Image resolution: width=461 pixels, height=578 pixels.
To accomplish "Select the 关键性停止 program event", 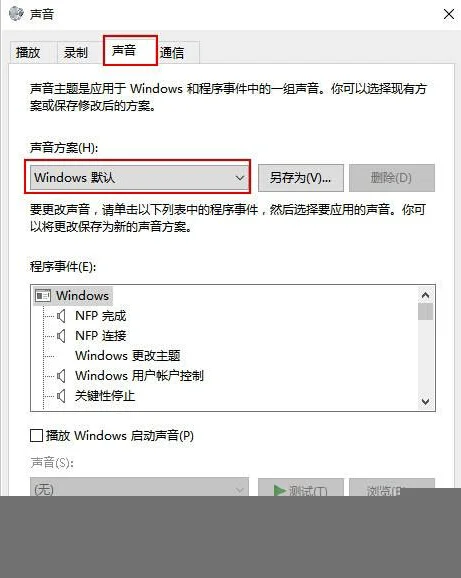I will click(105, 396).
